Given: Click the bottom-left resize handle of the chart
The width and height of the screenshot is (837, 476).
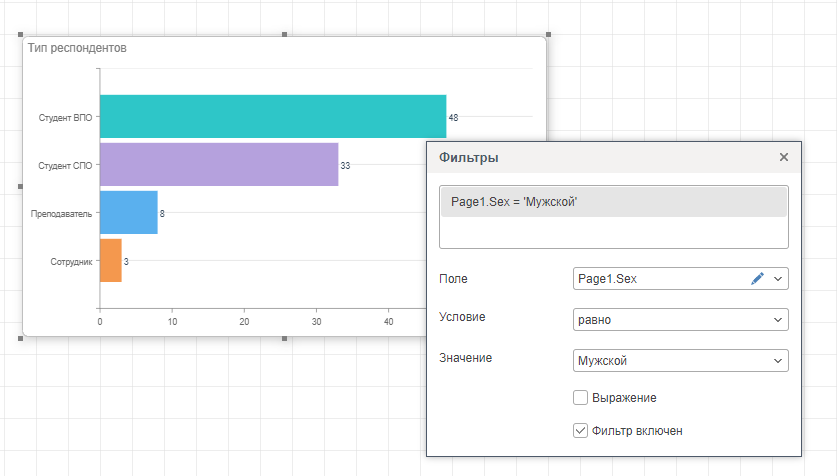Looking at the screenshot, I should click(22, 338).
